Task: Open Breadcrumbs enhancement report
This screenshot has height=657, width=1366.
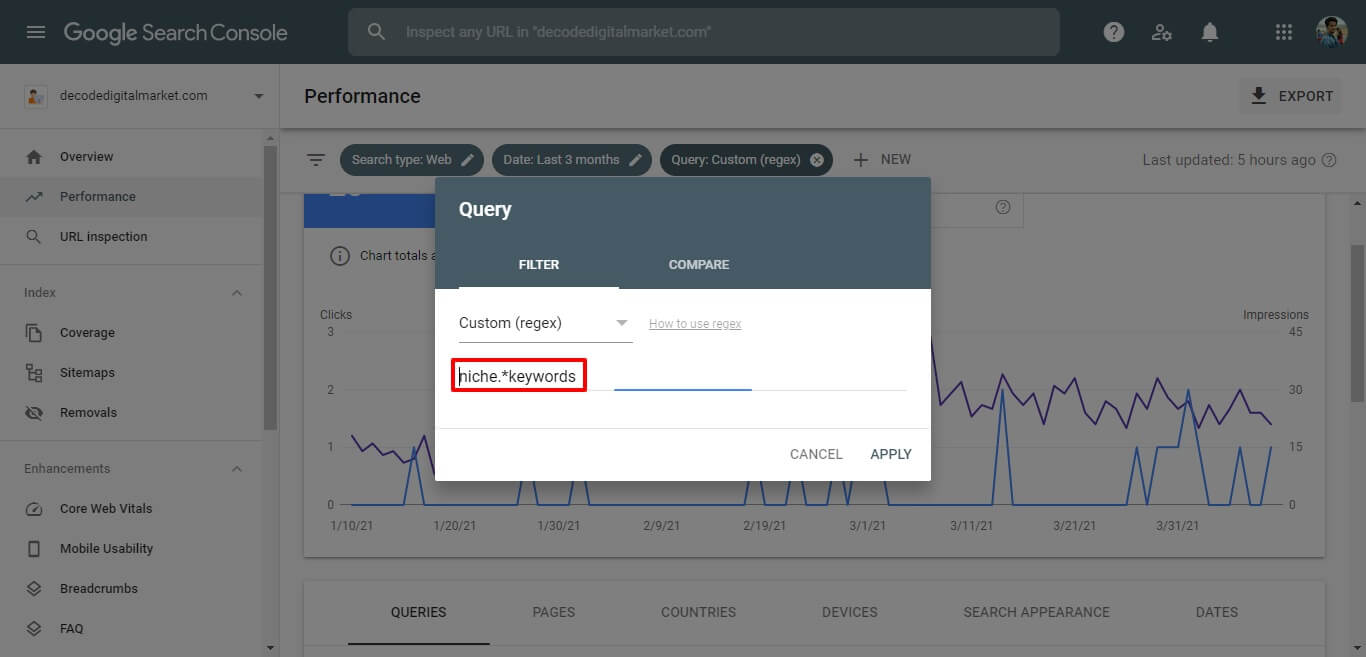Action: pyautogui.click(x=98, y=589)
